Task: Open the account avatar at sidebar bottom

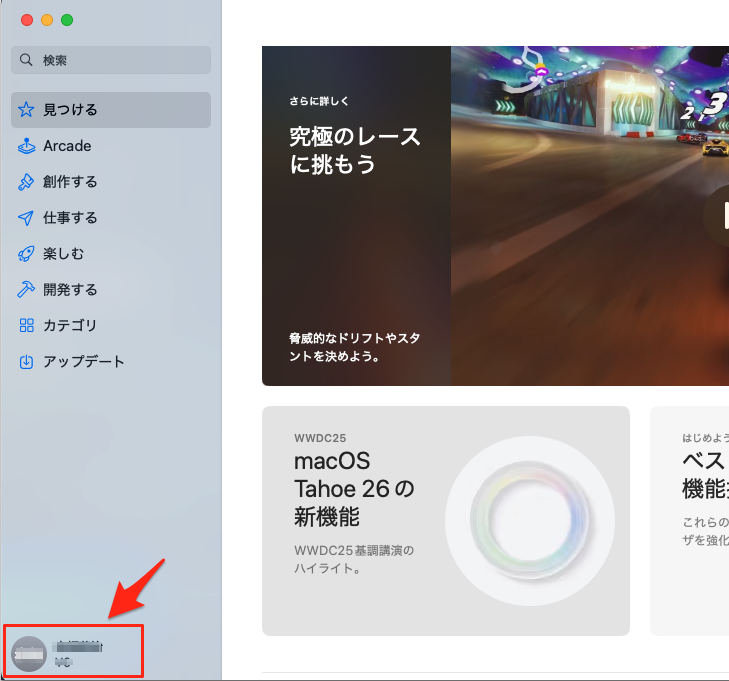Action: 27,652
